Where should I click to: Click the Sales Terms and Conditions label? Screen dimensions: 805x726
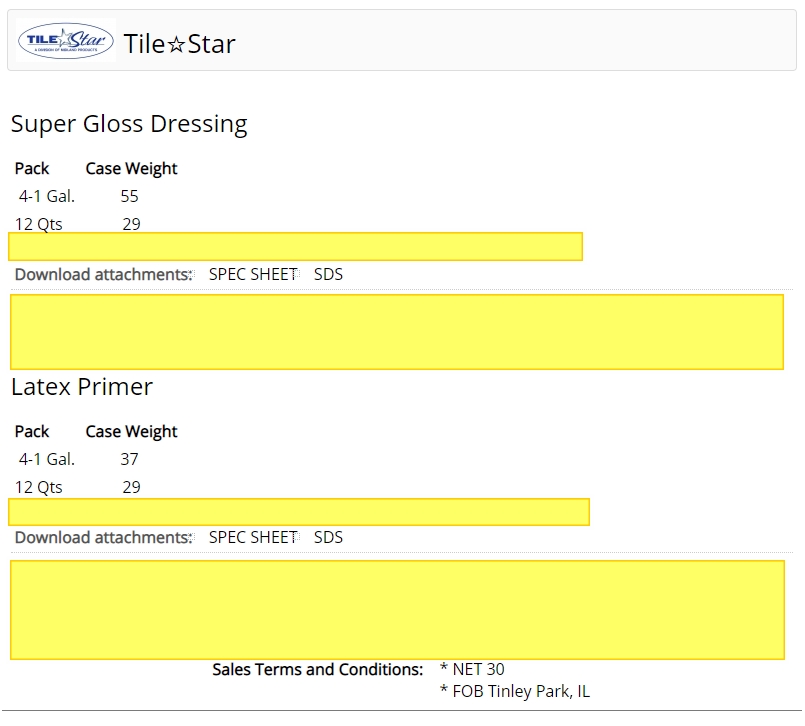pyautogui.click(x=318, y=670)
